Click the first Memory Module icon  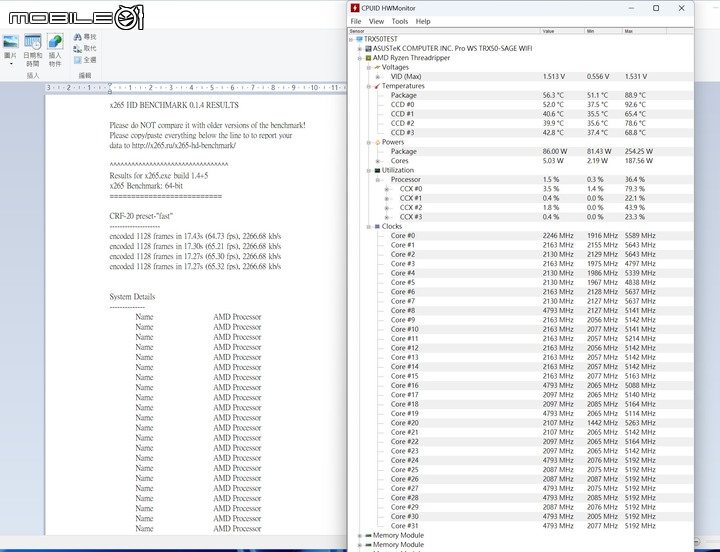(368, 535)
